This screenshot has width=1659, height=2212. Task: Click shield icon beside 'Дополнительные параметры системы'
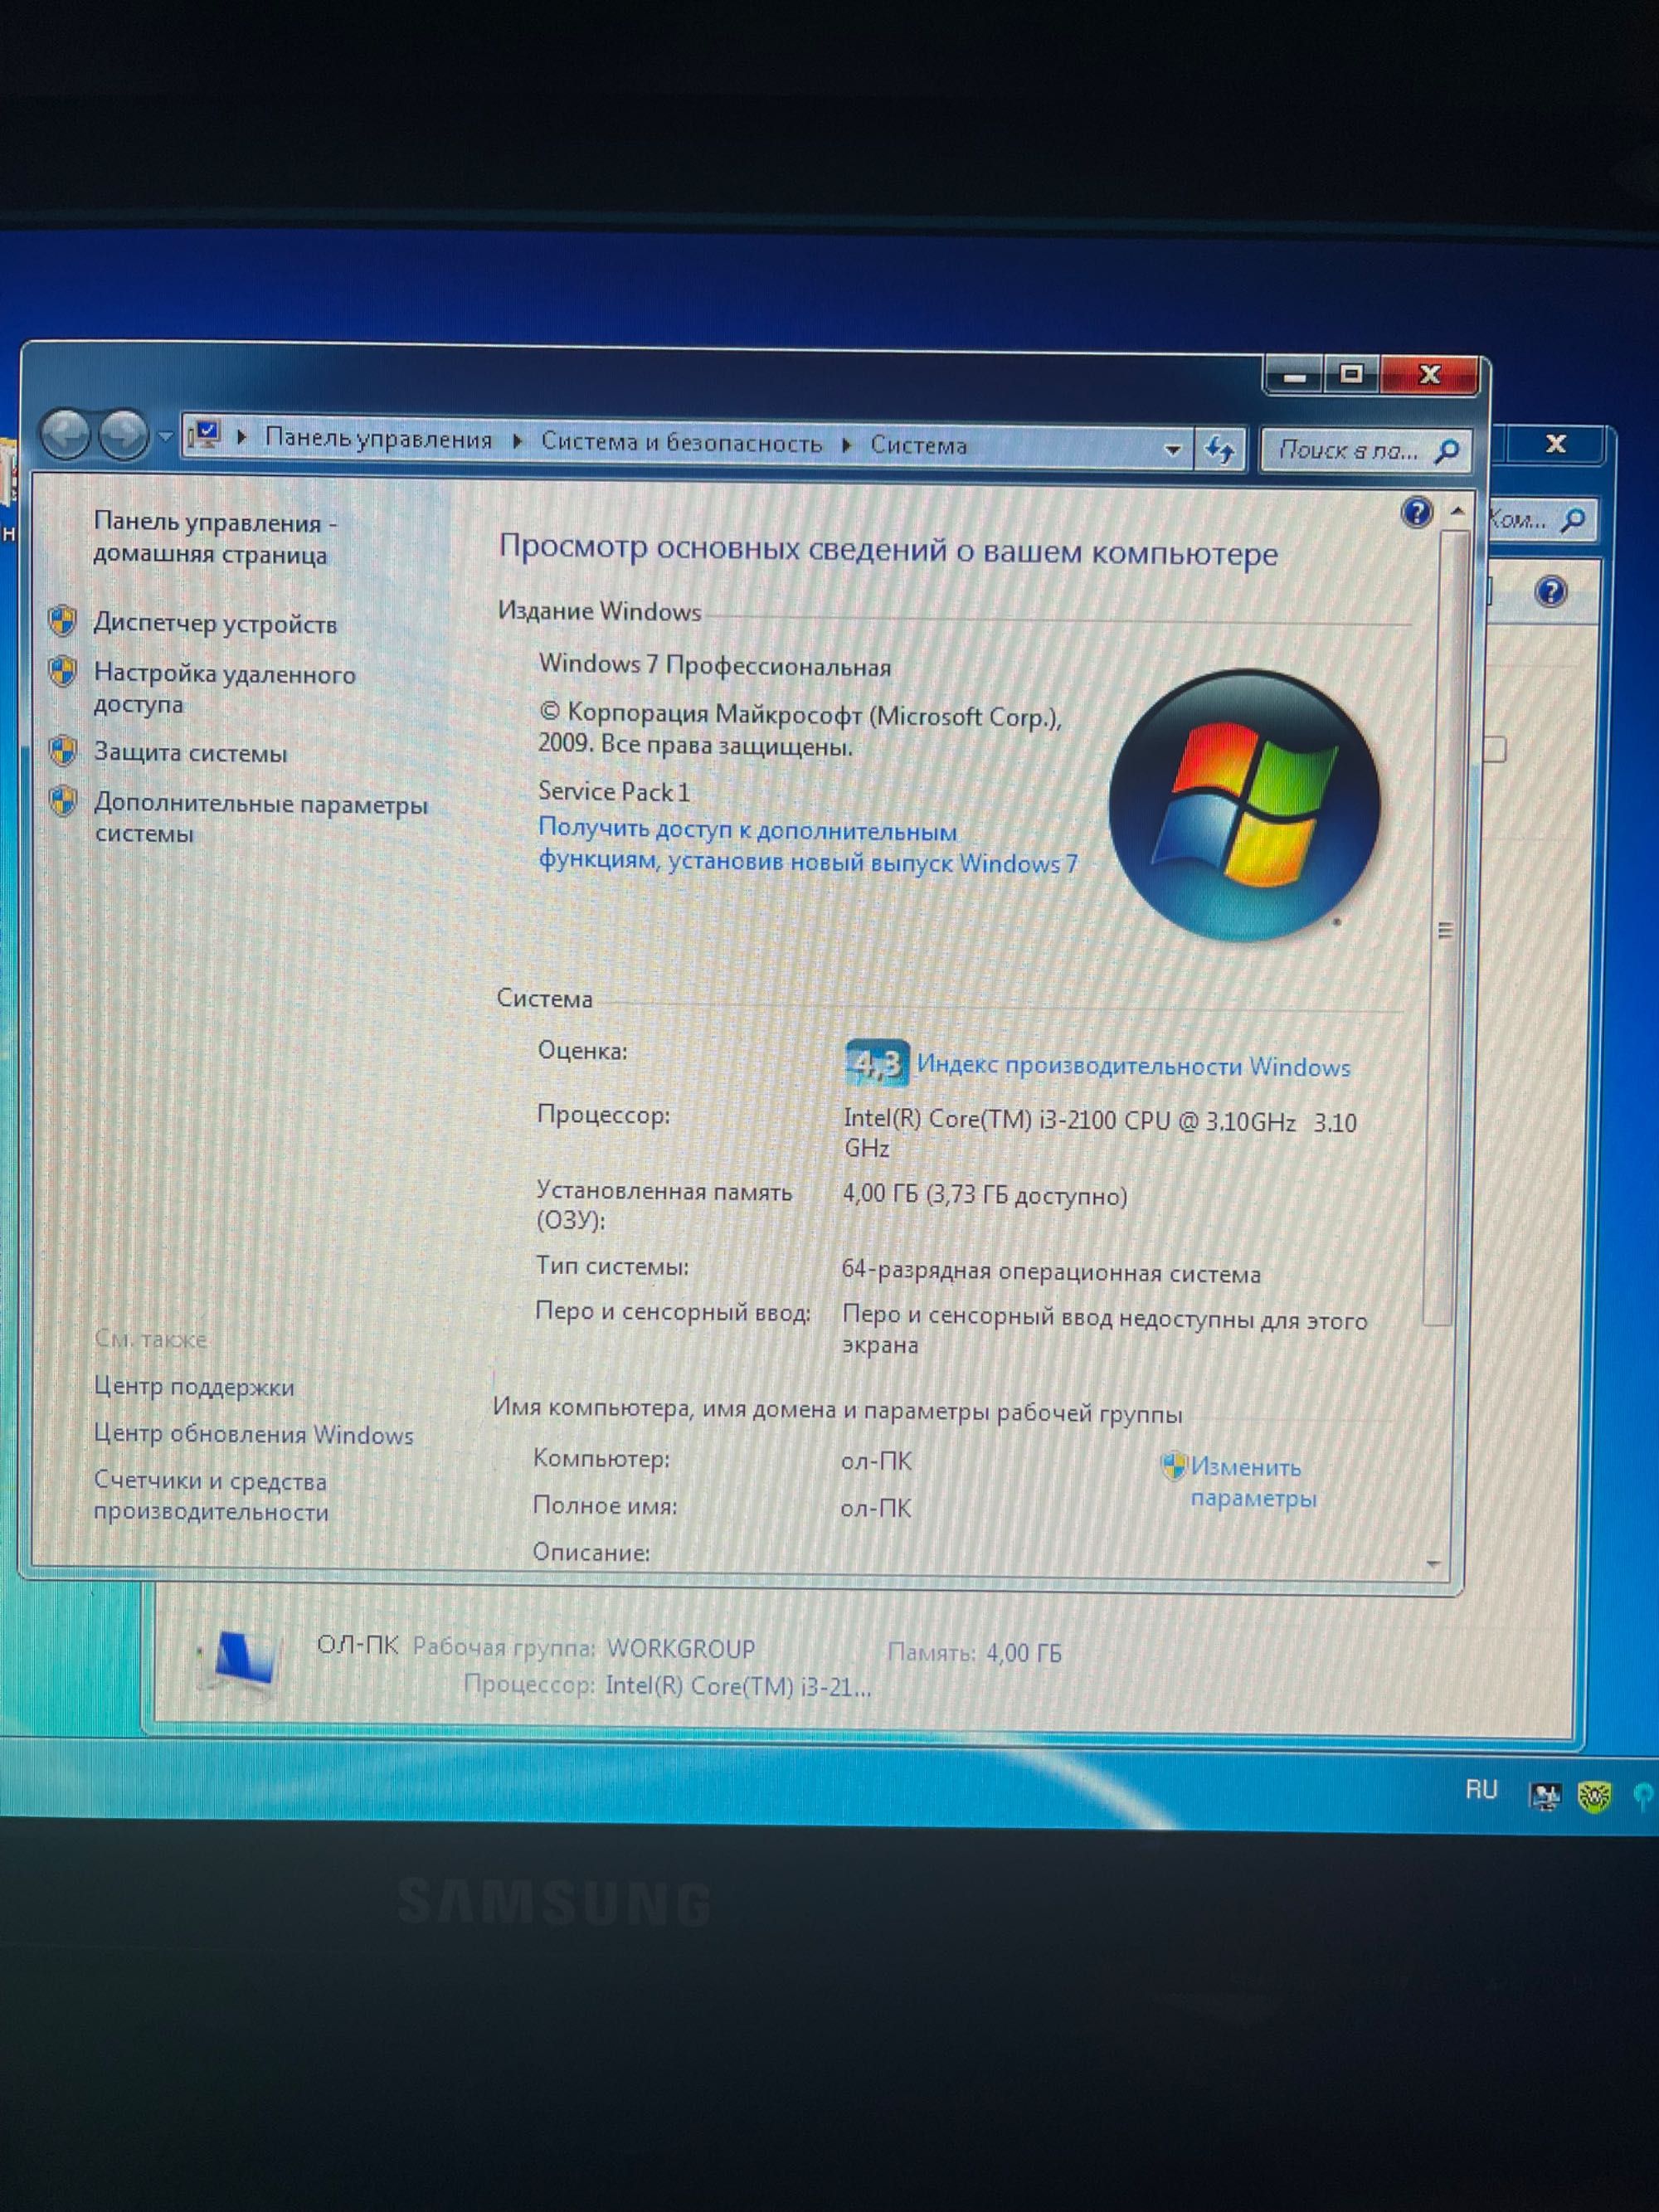62,801
